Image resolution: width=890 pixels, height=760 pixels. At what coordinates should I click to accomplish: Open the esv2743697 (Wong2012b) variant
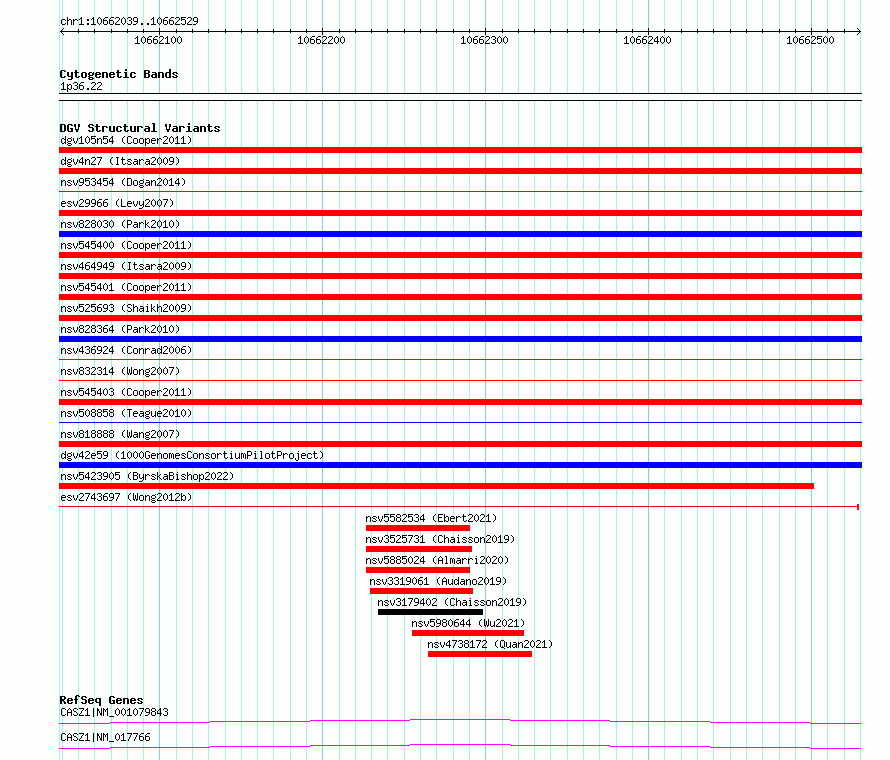(459, 507)
